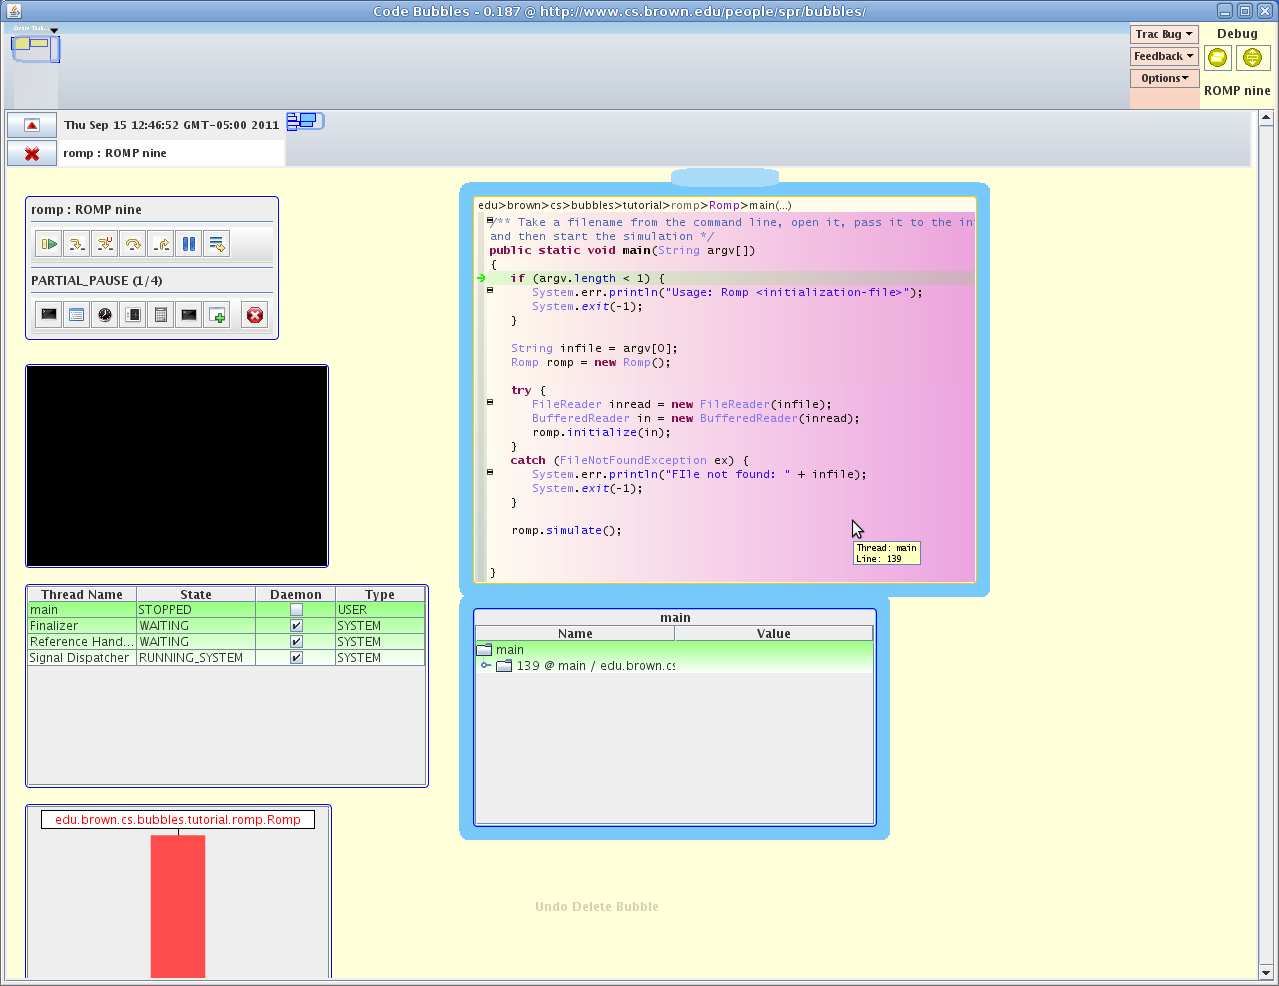The height and width of the screenshot is (986, 1279).
Task: Select the main thread row
Action: point(226,610)
